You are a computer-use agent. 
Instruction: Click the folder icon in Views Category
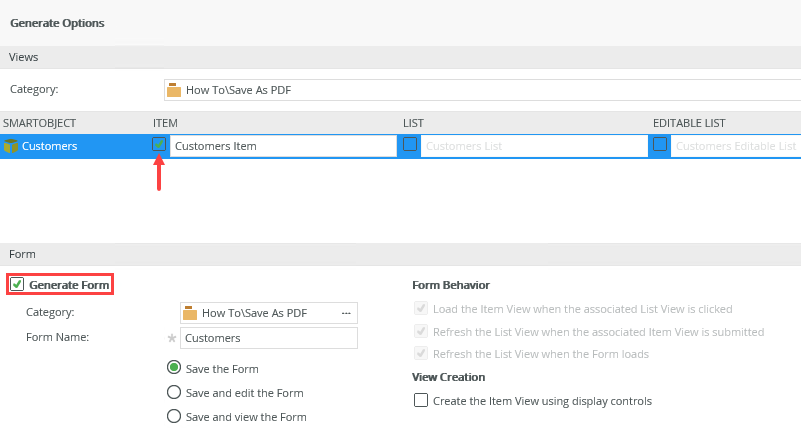[174, 90]
